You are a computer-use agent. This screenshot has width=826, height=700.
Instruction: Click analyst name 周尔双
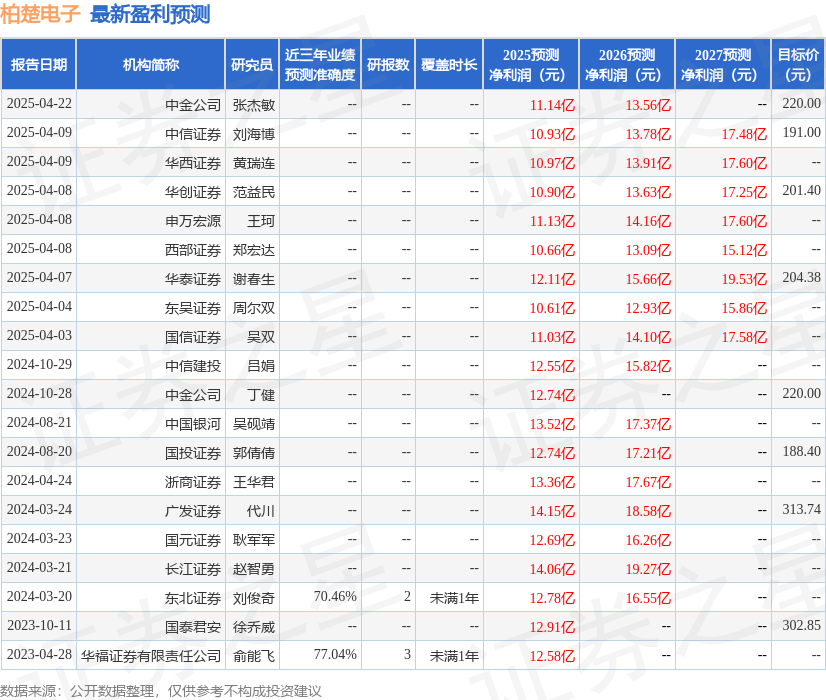[254, 308]
